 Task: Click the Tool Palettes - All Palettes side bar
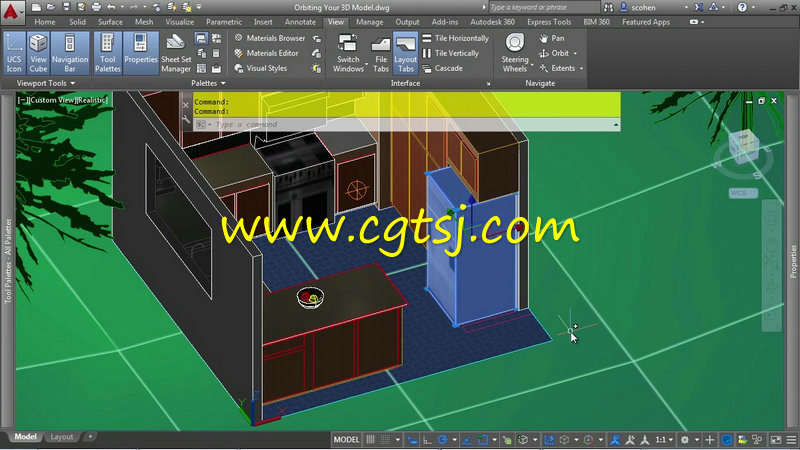(x=8, y=260)
